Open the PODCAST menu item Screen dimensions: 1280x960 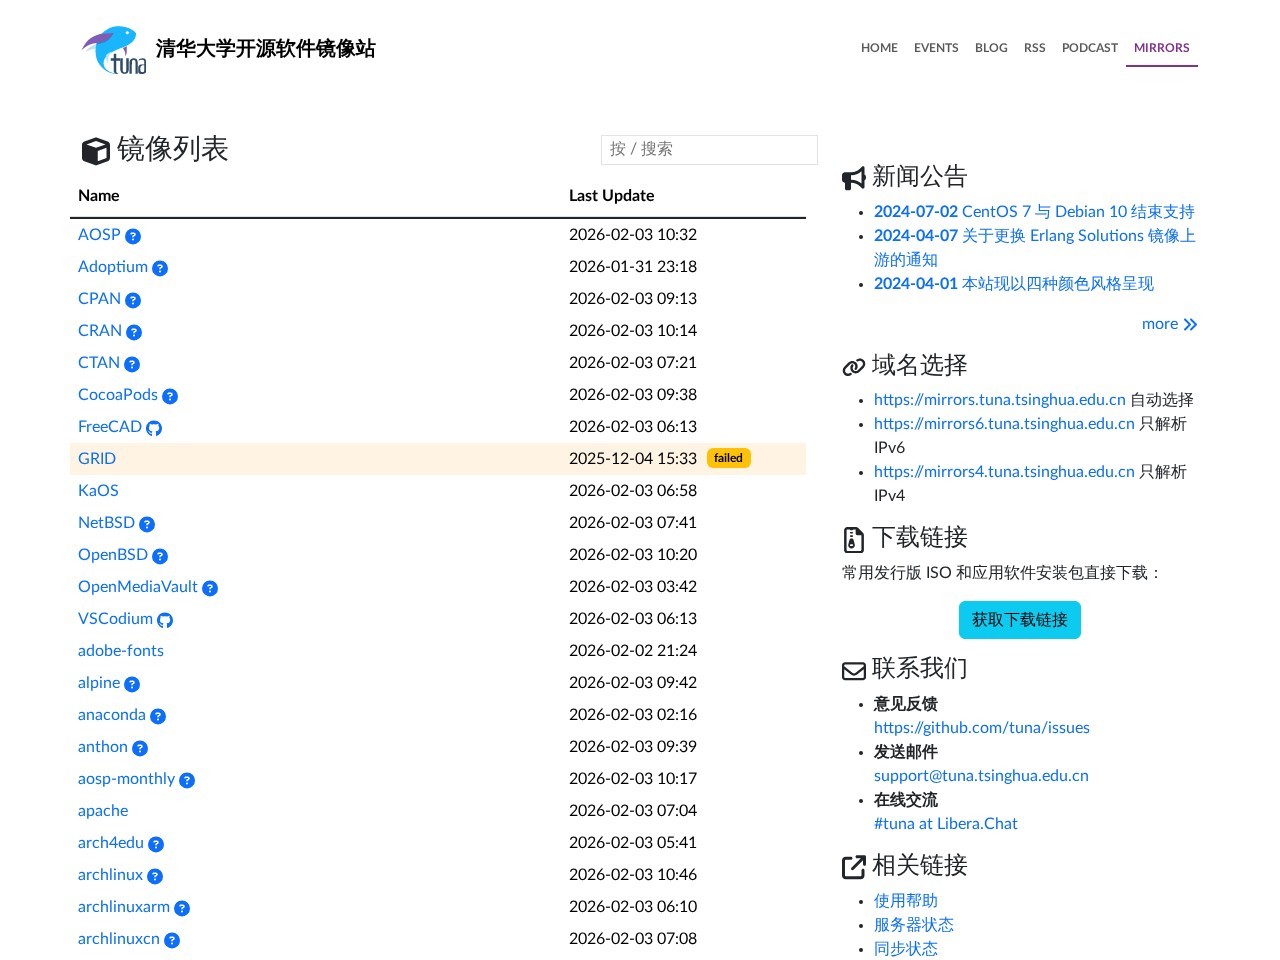pyautogui.click(x=1090, y=48)
